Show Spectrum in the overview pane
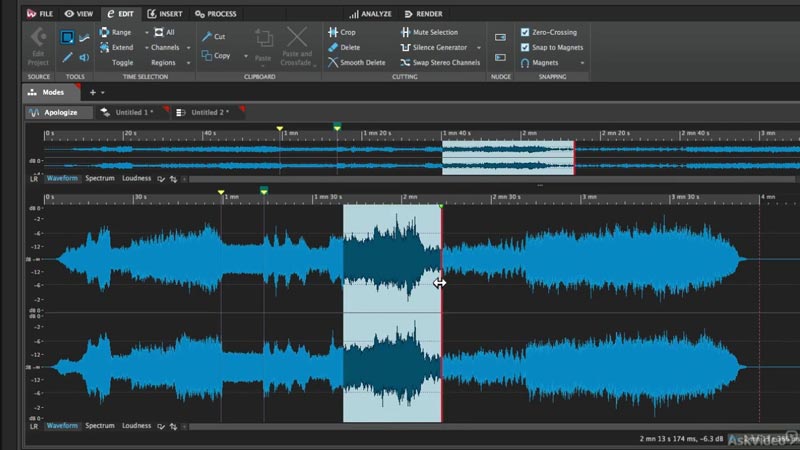Screen dimensions: 800x450 [99, 179]
